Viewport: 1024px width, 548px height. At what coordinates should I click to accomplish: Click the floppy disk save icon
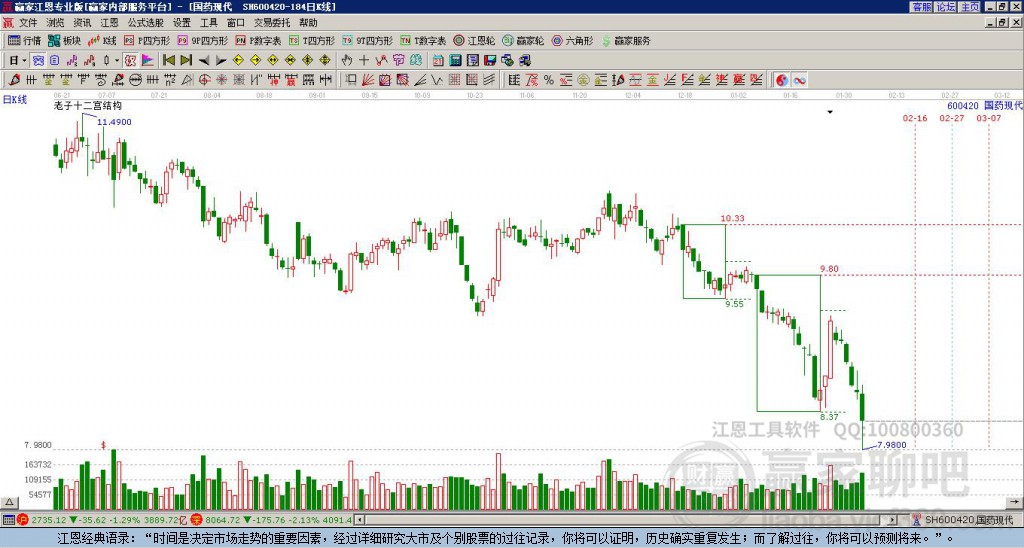click(490, 61)
